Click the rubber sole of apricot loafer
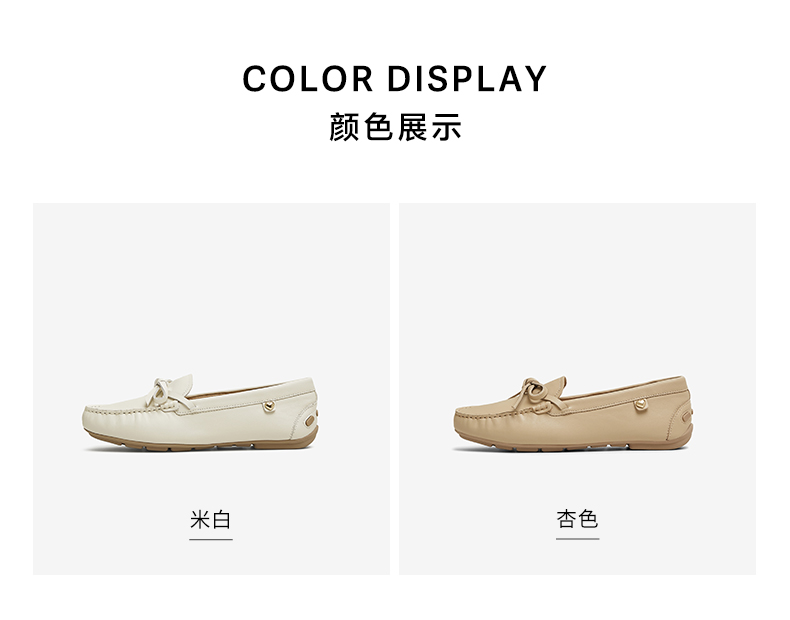Viewport: 790px width, 620px height. point(574,442)
